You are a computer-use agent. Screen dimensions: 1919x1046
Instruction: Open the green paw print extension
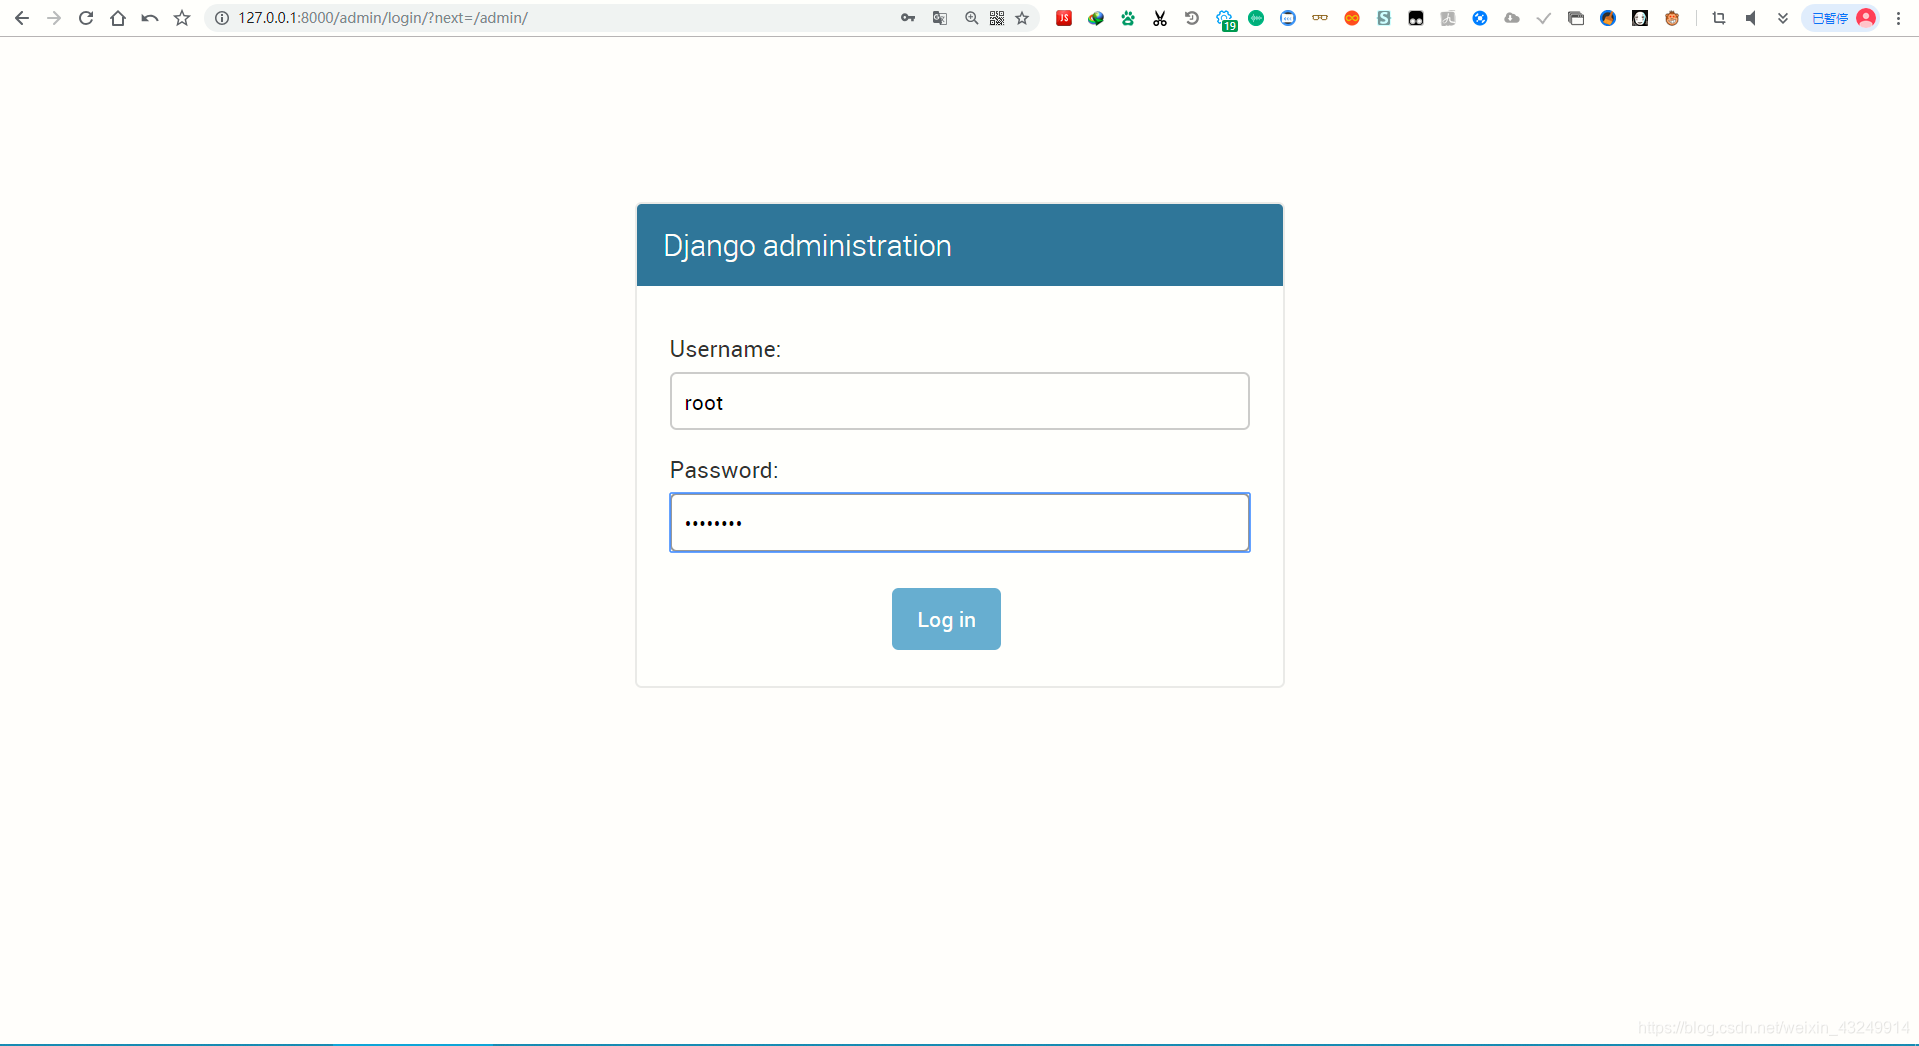(1128, 18)
